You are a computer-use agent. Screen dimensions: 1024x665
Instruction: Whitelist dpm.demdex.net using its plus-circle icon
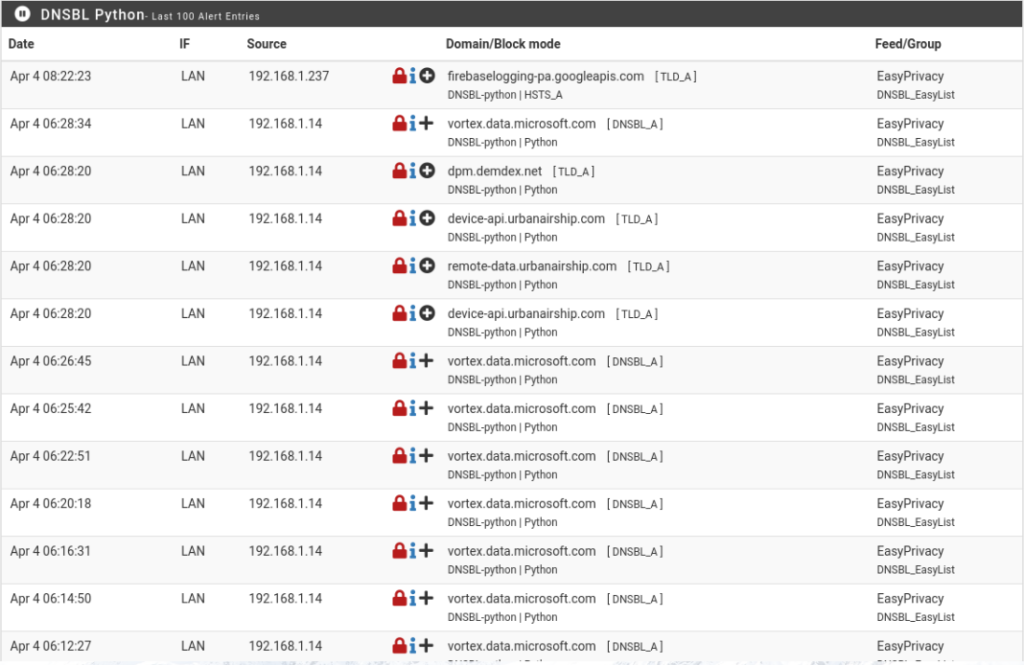coord(427,171)
